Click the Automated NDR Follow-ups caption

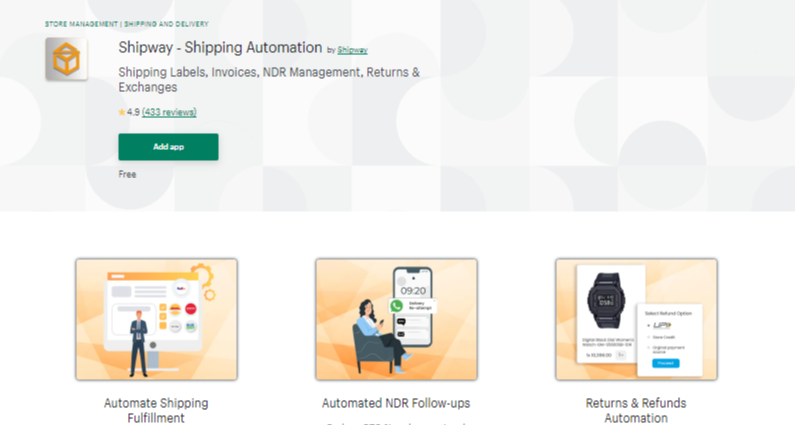[x=396, y=403]
